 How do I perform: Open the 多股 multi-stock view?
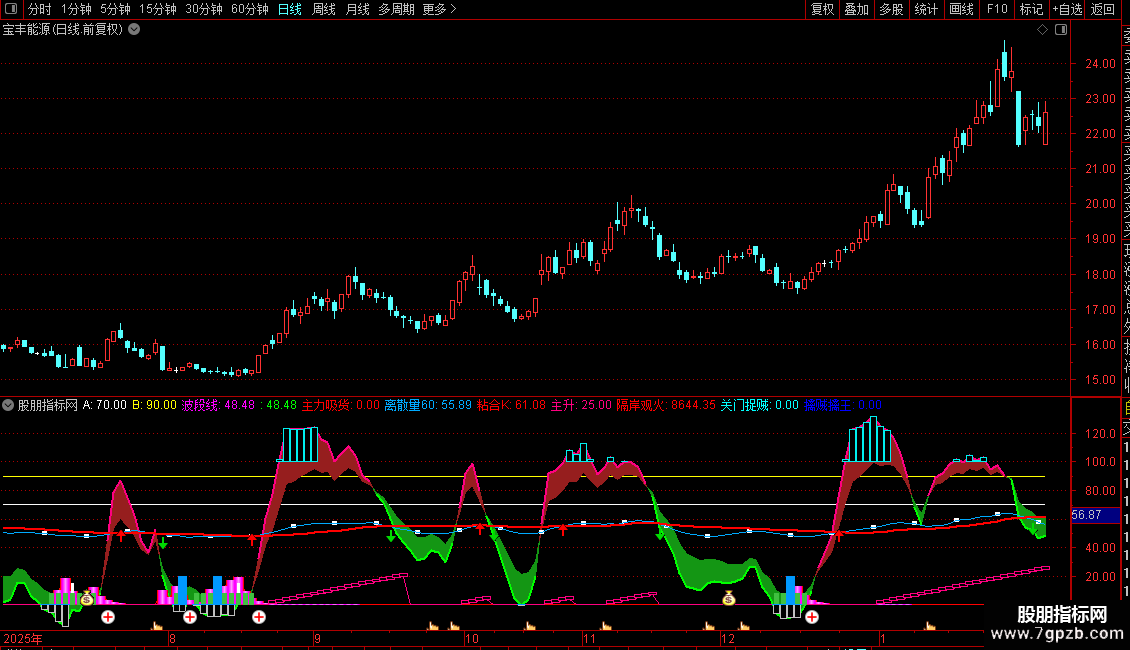point(891,9)
